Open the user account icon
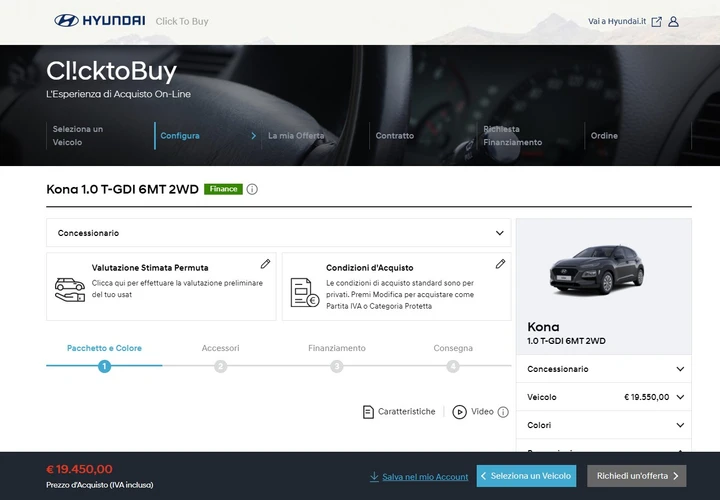720x500 pixels. pyautogui.click(x=673, y=22)
